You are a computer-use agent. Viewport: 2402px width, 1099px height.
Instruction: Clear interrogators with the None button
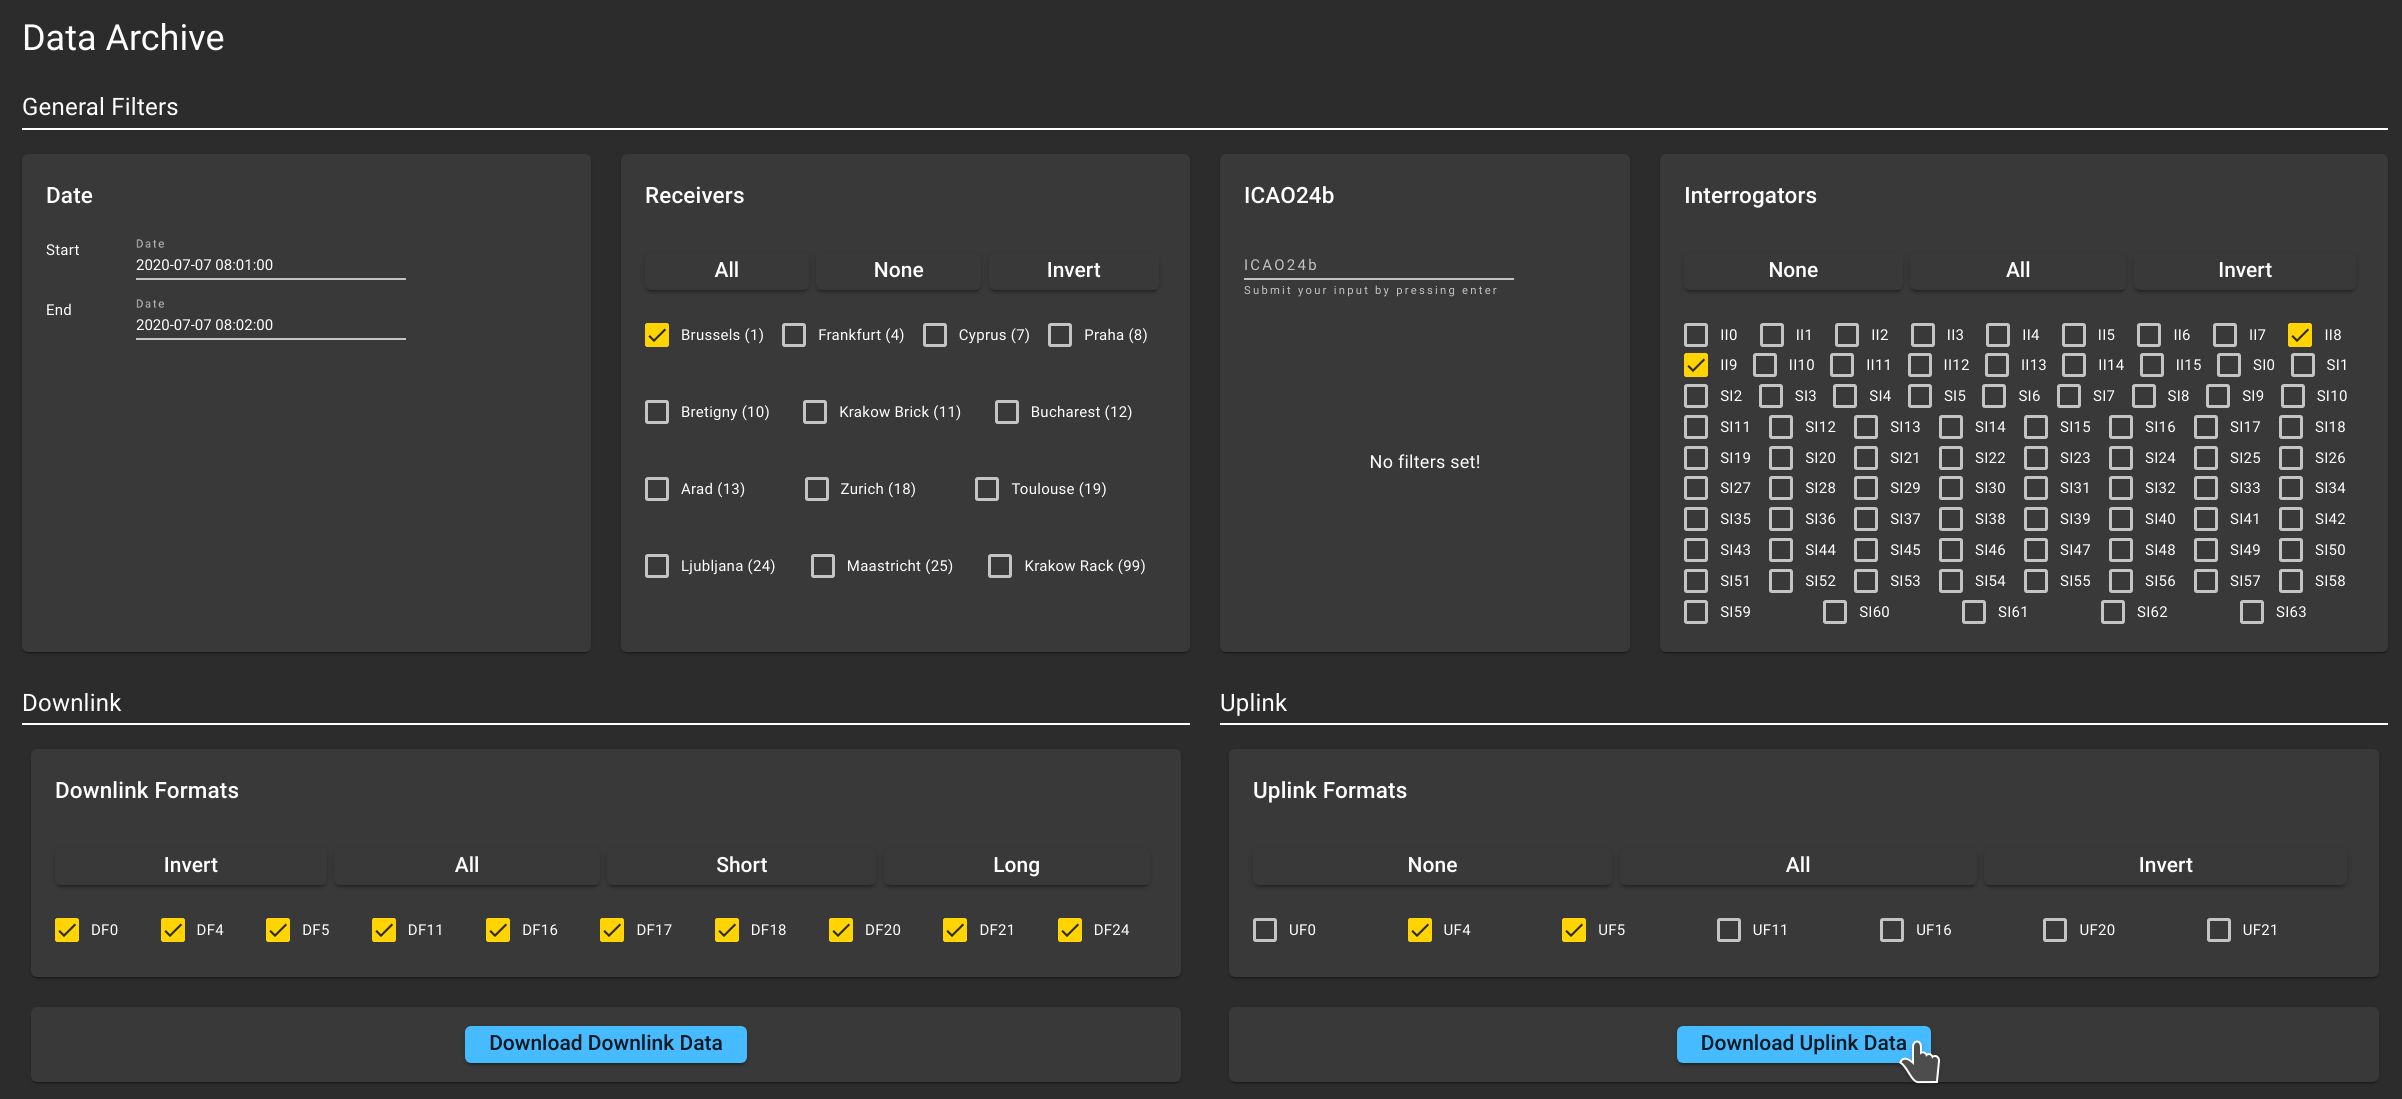tap(1793, 270)
